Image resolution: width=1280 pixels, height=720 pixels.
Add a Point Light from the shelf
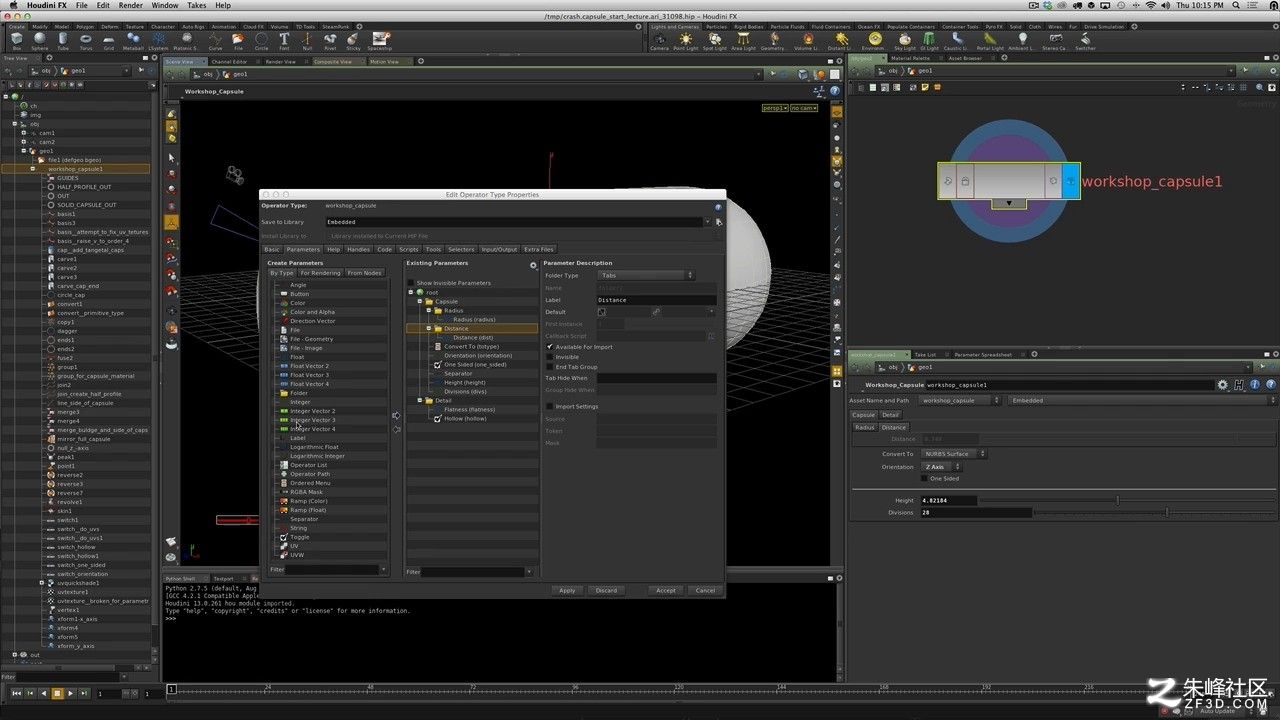(x=686, y=40)
